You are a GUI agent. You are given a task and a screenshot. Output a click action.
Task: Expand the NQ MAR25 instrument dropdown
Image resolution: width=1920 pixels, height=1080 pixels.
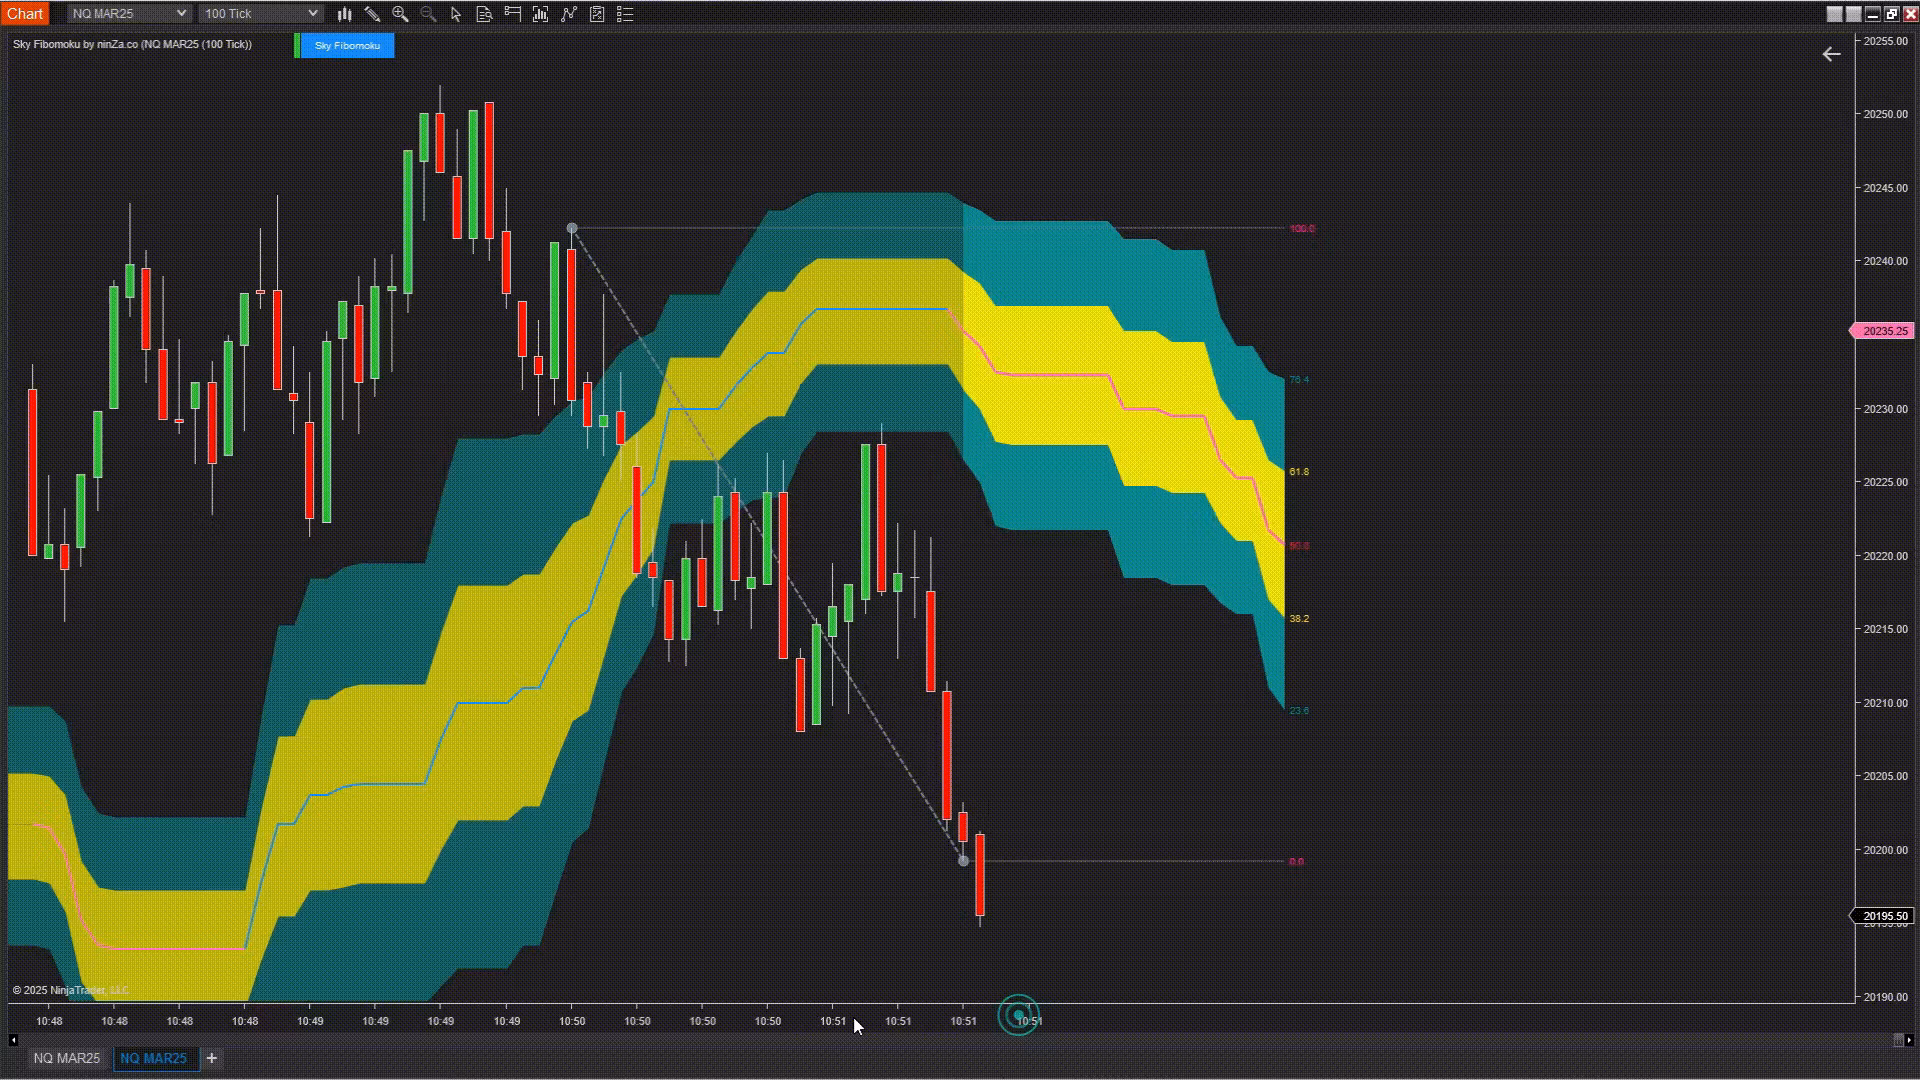click(128, 14)
